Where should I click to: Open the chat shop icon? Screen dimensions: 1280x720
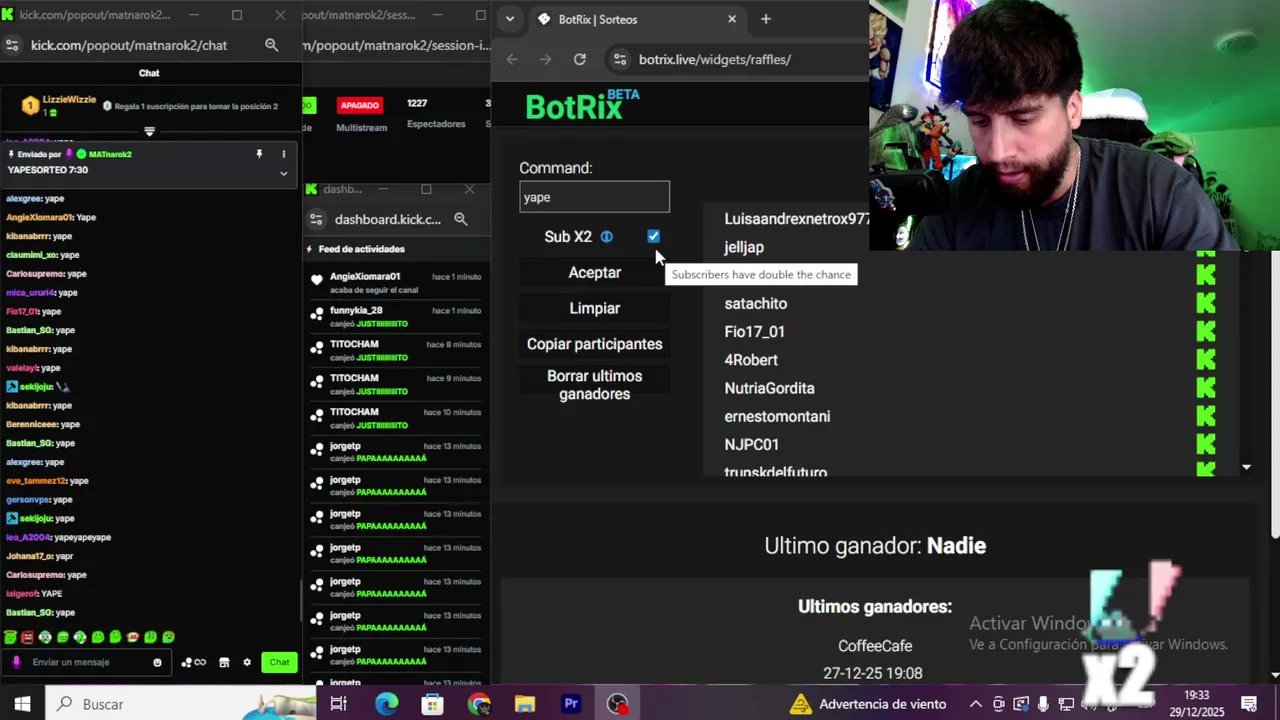224,662
